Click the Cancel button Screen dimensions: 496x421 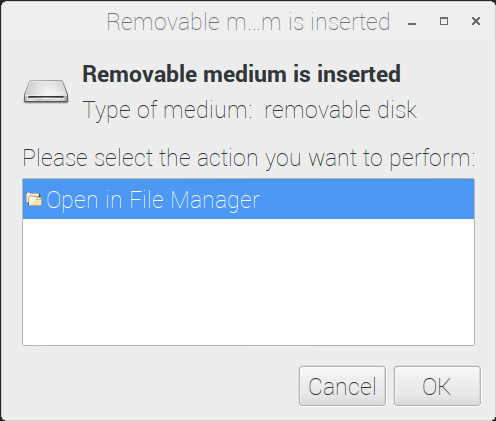(342, 386)
